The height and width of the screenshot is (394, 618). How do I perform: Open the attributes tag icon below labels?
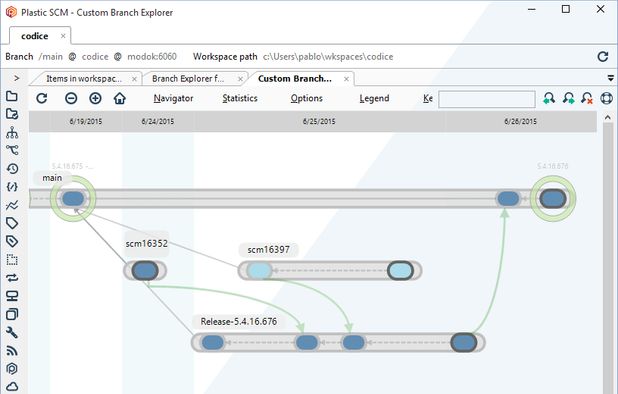pos(12,241)
